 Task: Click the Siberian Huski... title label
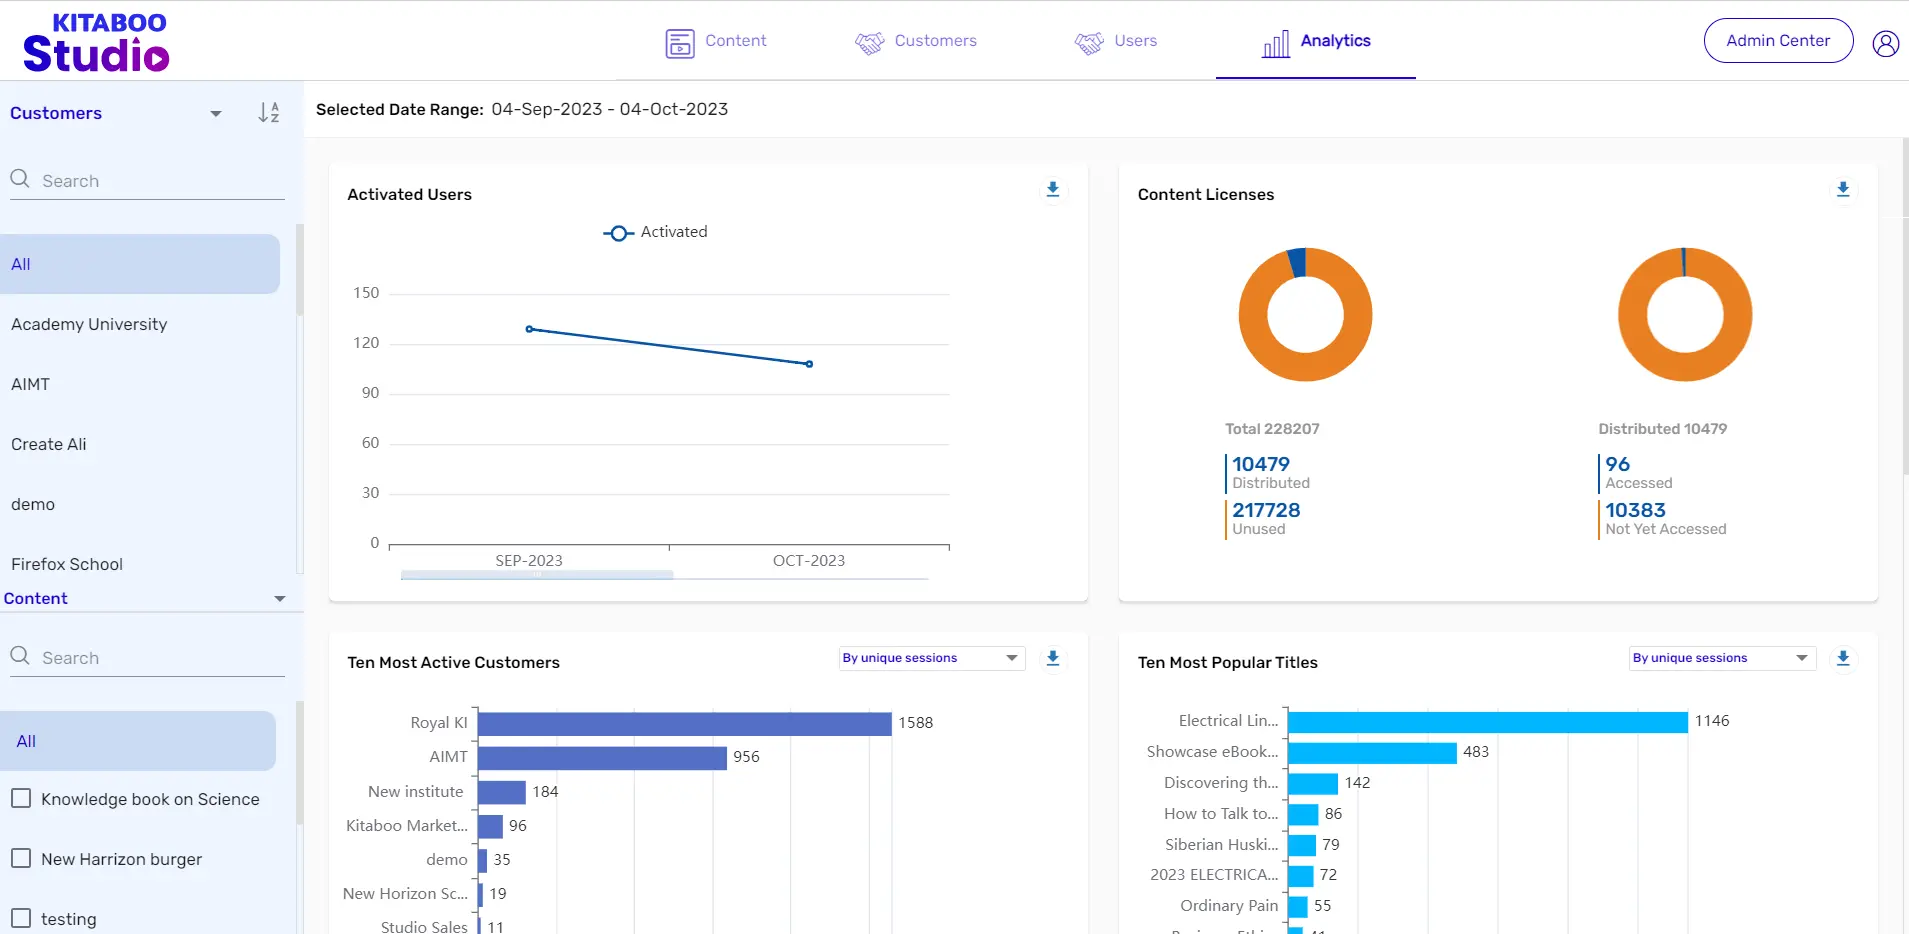(x=1222, y=845)
